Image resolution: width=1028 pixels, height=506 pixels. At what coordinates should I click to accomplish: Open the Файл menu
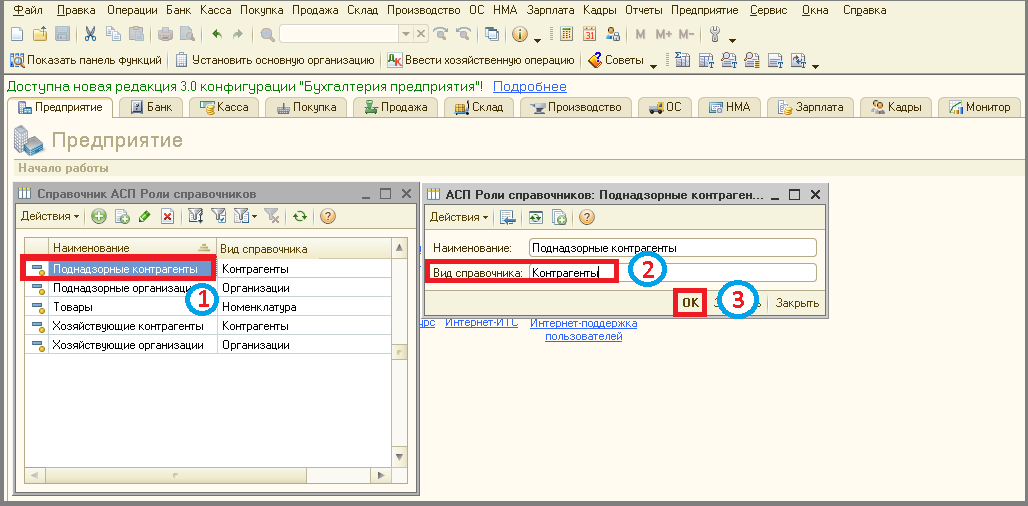point(26,10)
